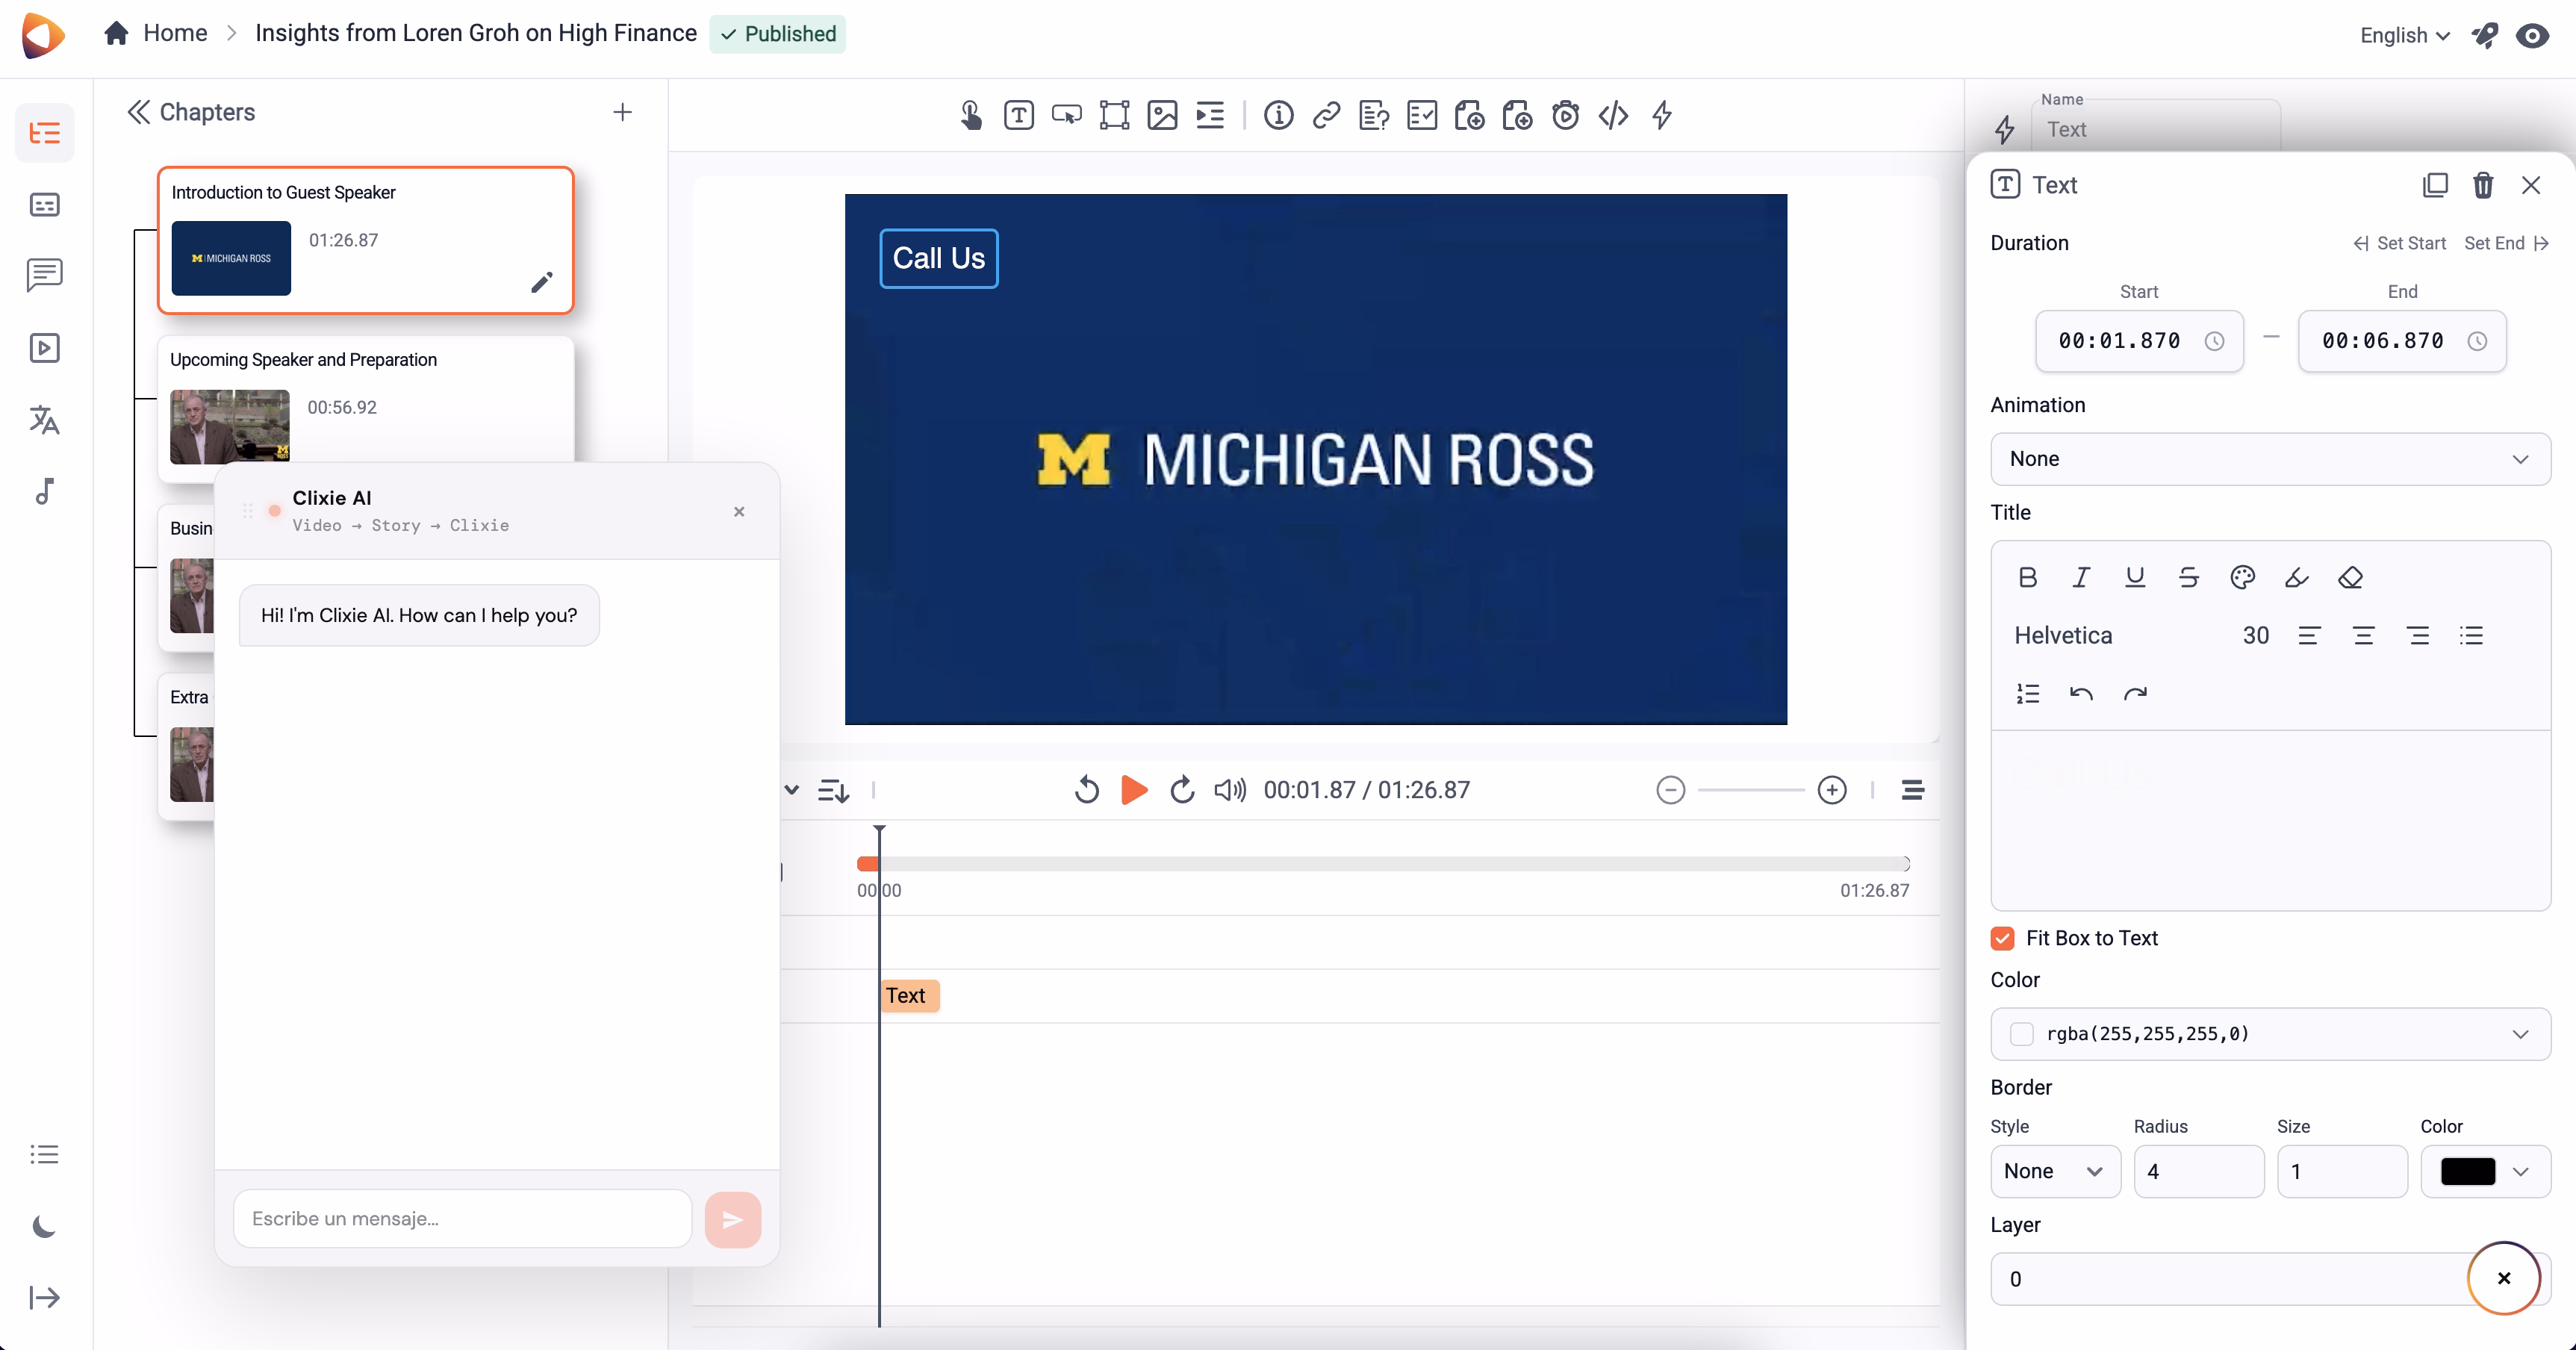
Task: Toggle bulleted list in Title editor
Action: tap(2471, 635)
